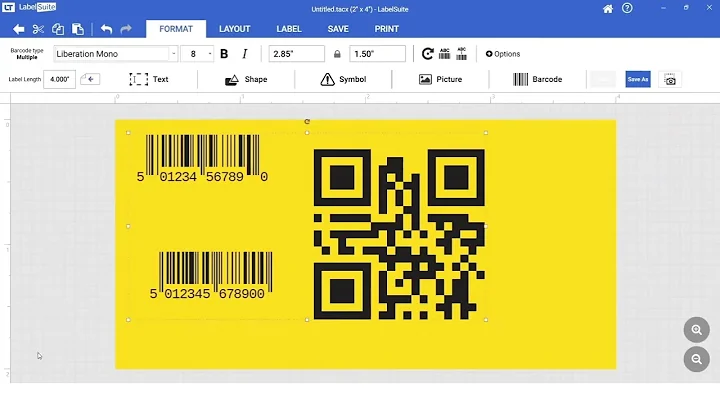Undo the last action
This screenshot has height=404, width=720.
106,29
